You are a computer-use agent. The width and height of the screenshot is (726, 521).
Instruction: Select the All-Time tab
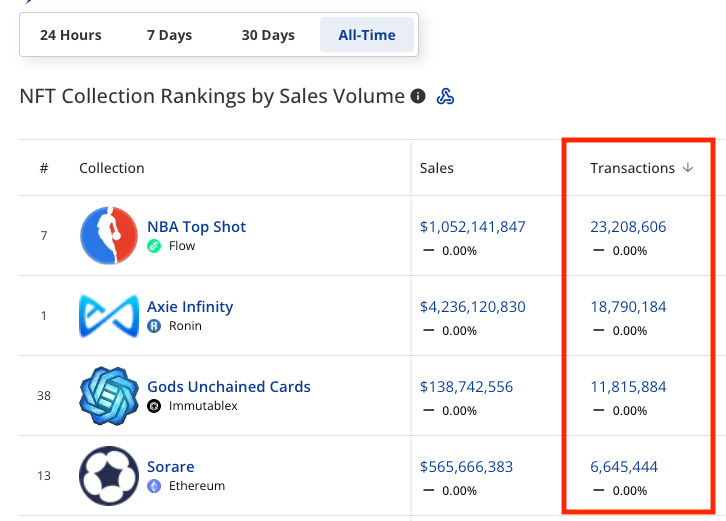(367, 35)
